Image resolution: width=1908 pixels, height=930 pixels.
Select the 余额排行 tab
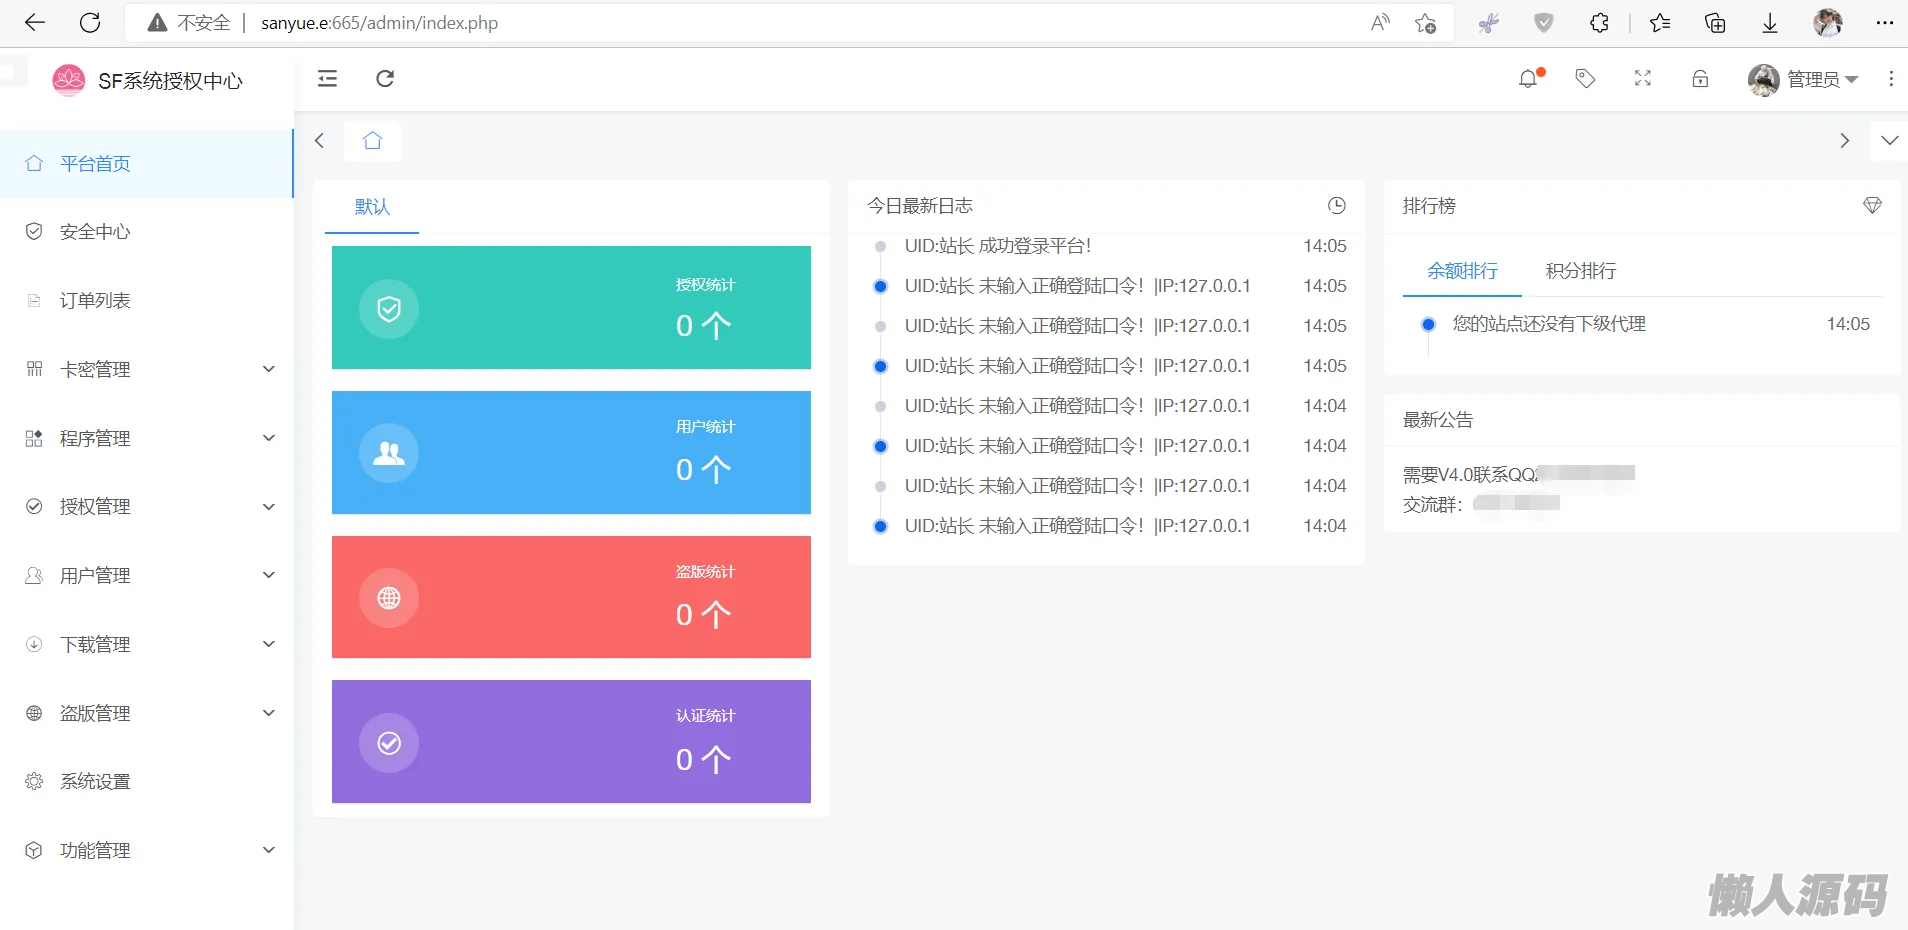[1462, 271]
